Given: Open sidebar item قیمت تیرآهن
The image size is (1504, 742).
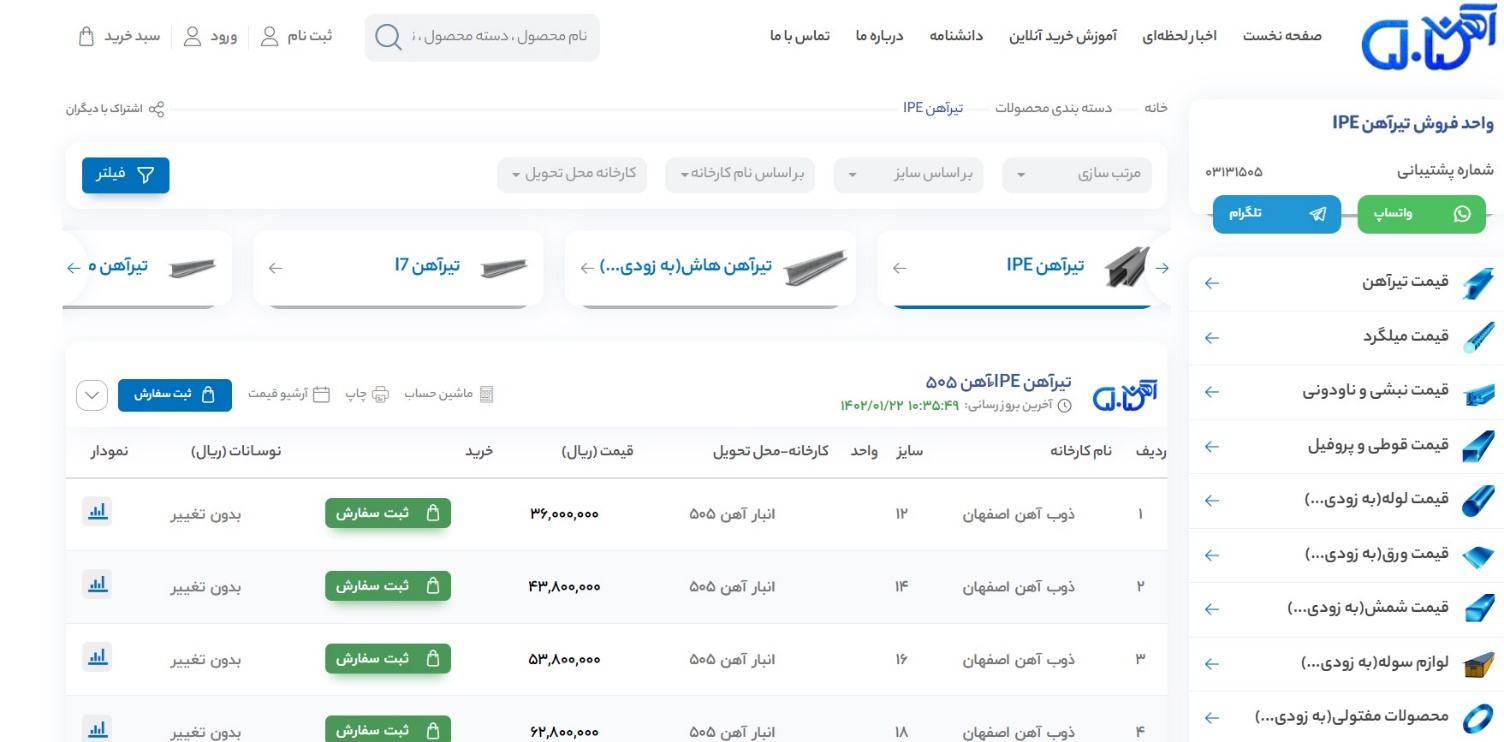Looking at the screenshot, I should point(1346,283).
